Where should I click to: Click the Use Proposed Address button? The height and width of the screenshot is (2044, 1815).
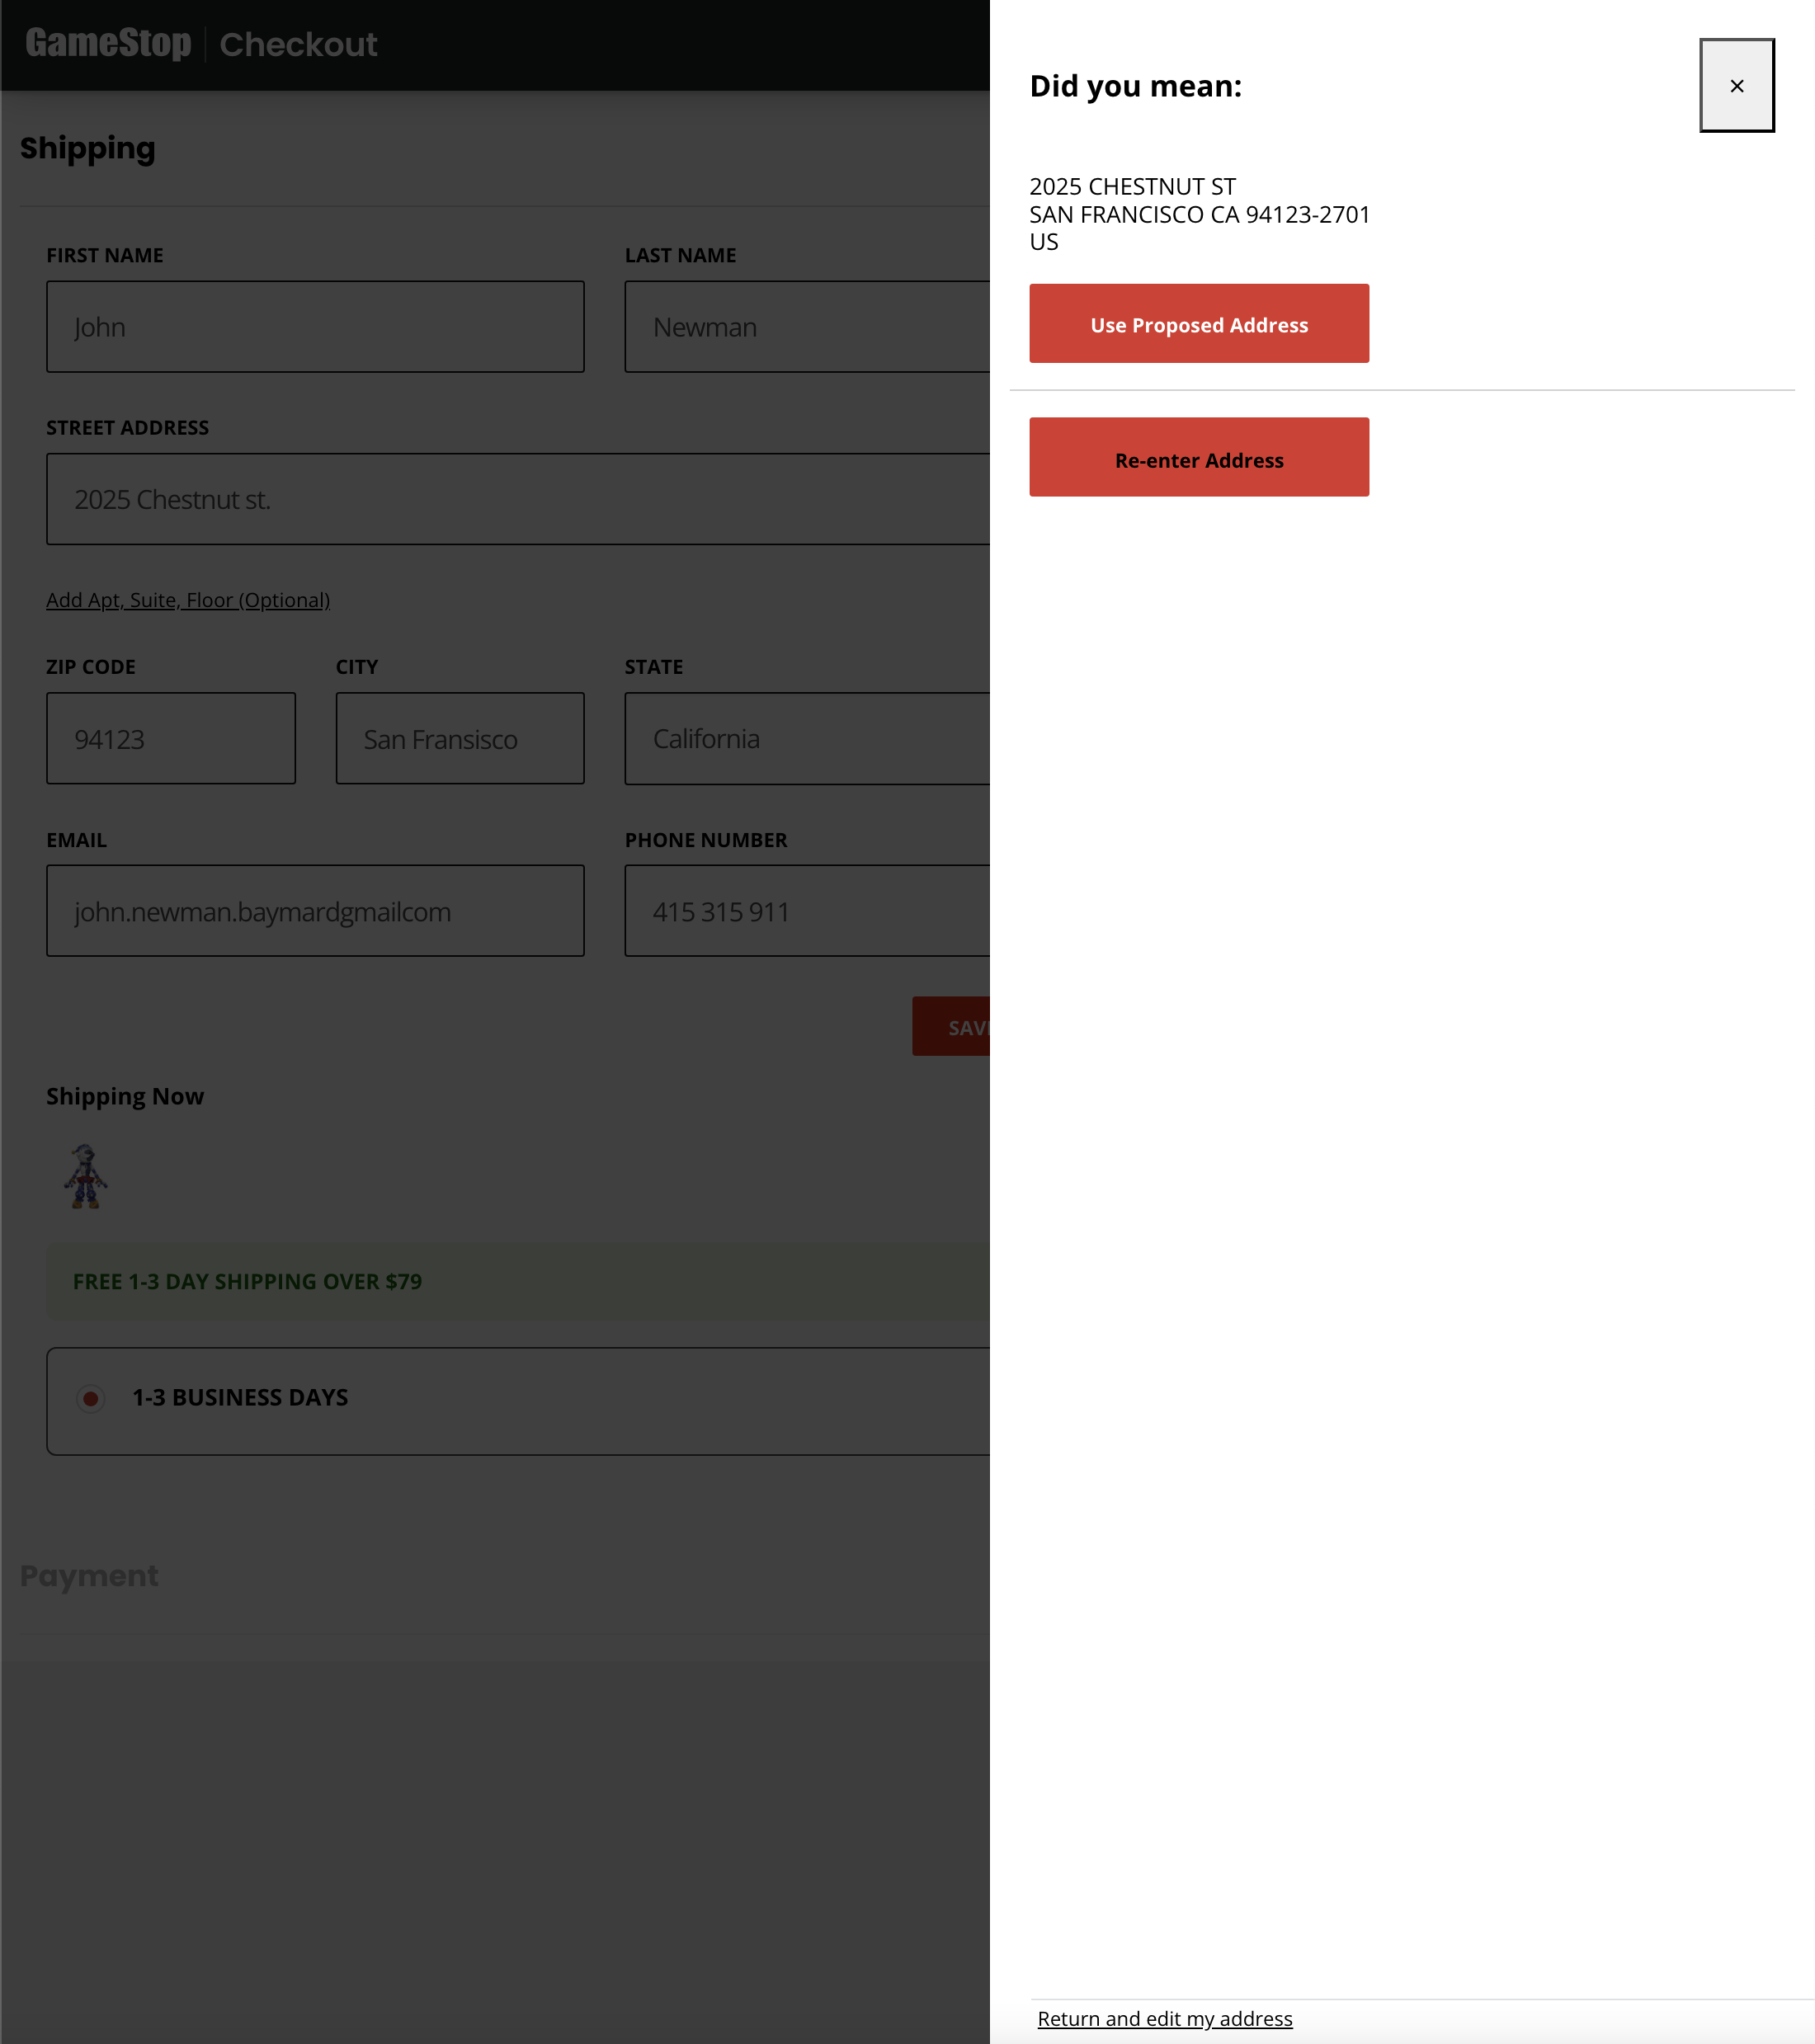(x=1198, y=324)
